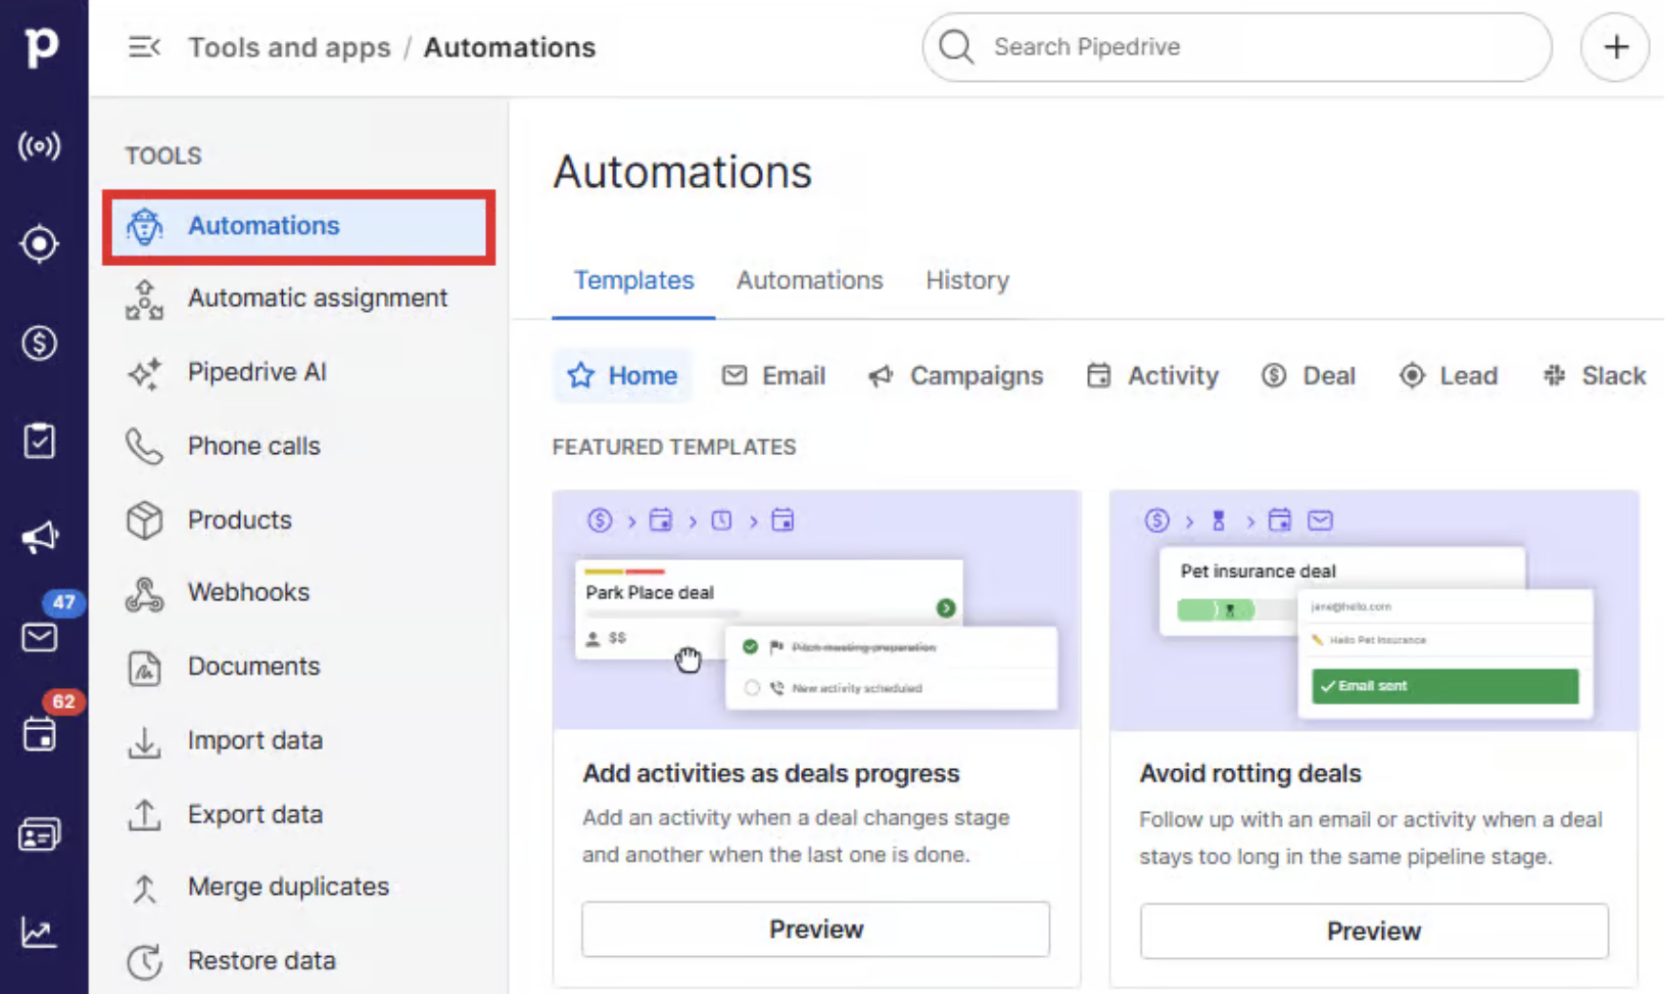
Task: Click Pet insurance deal template thumbnail
Action: coord(1374,610)
